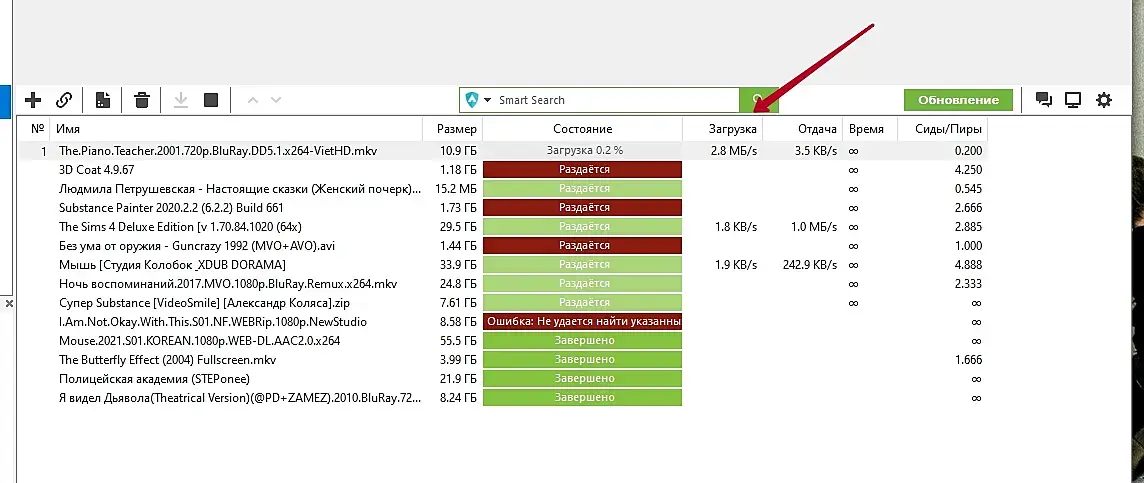Click the 29.5 ГБ size cell

[x=459, y=227]
